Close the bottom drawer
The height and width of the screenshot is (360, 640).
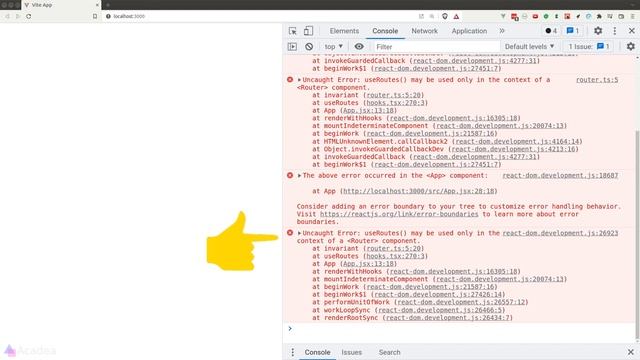(631, 352)
